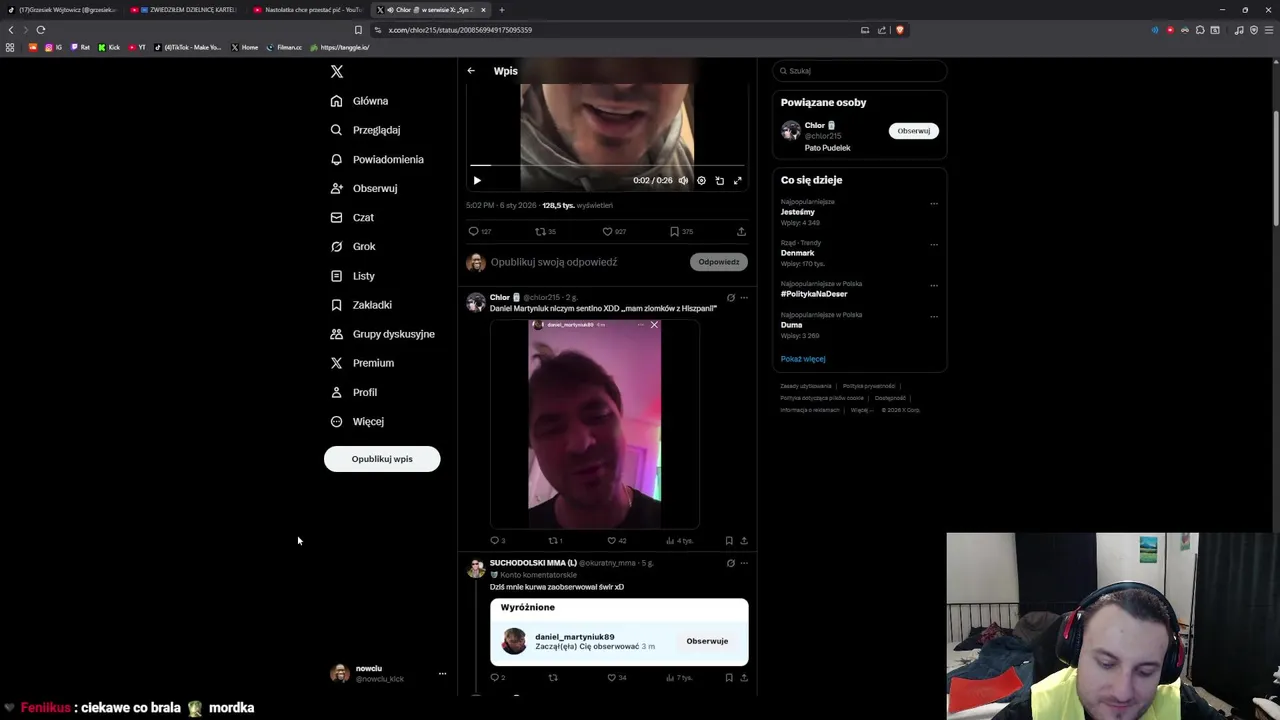This screenshot has width=1280, height=720.
Task: Open the #PolitykaNaDeser trend
Action: coord(814,294)
